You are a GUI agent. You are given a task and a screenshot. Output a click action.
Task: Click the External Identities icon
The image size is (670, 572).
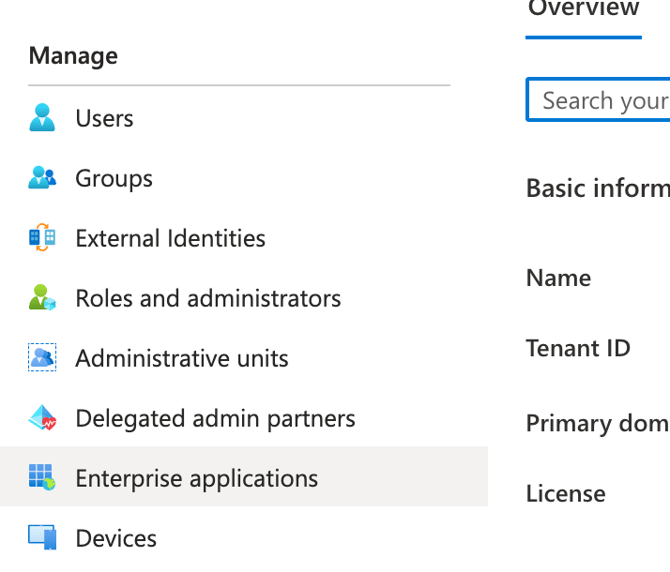tap(42, 238)
